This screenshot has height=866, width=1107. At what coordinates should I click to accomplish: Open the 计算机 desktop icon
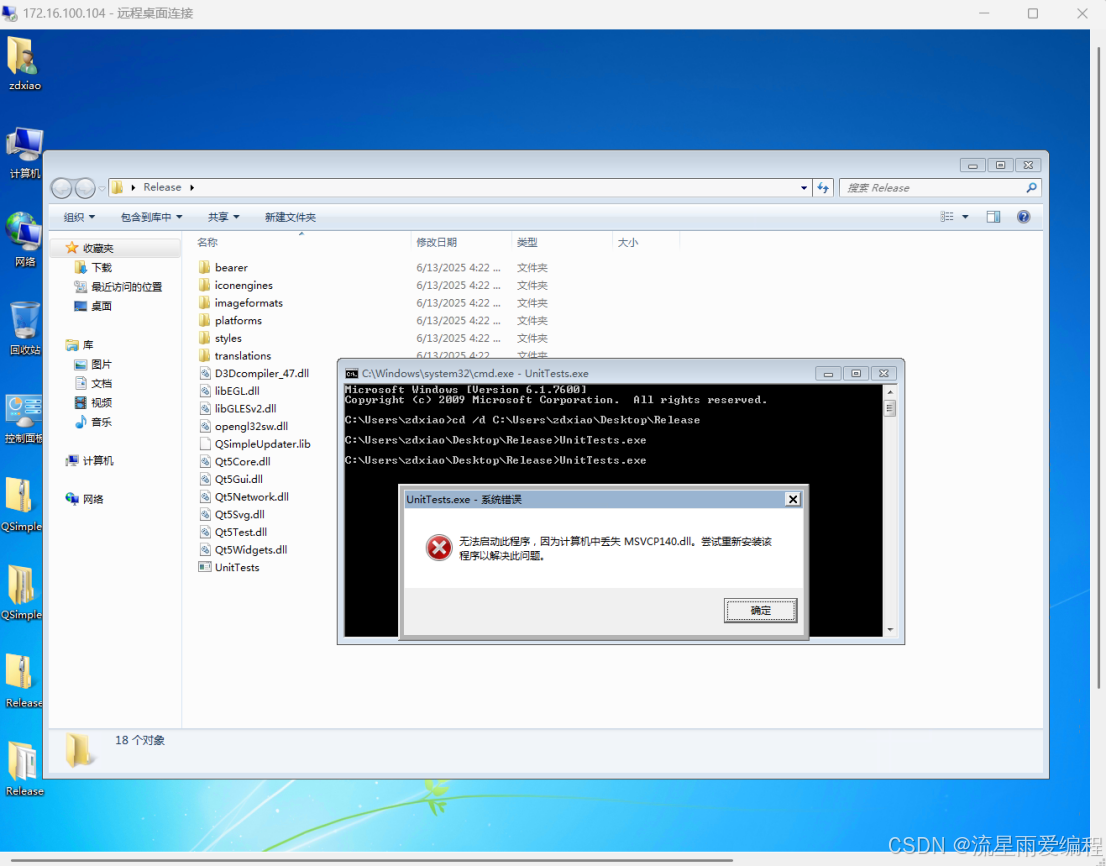(24, 152)
